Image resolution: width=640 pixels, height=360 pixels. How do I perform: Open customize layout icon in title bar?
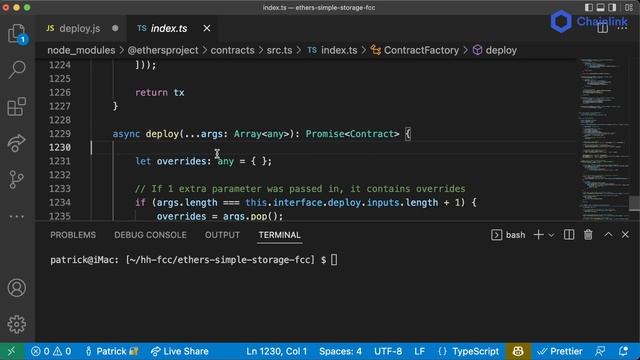point(629,7)
